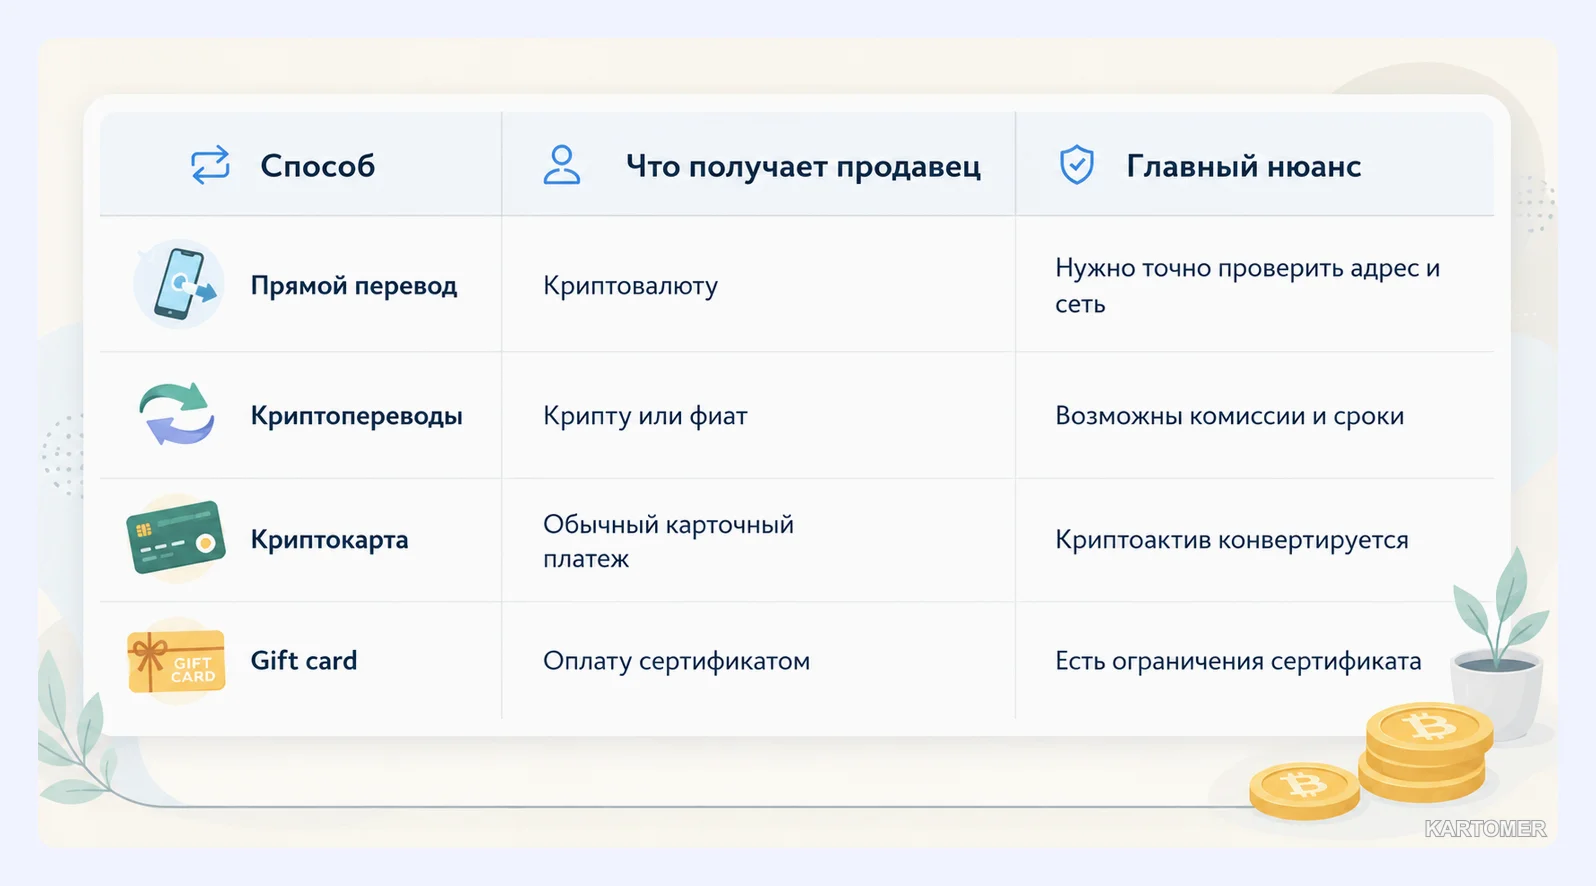Image resolution: width=1596 pixels, height=886 pixels.
Task: Click the Криптокарта row label
Action: click(329, 540)
